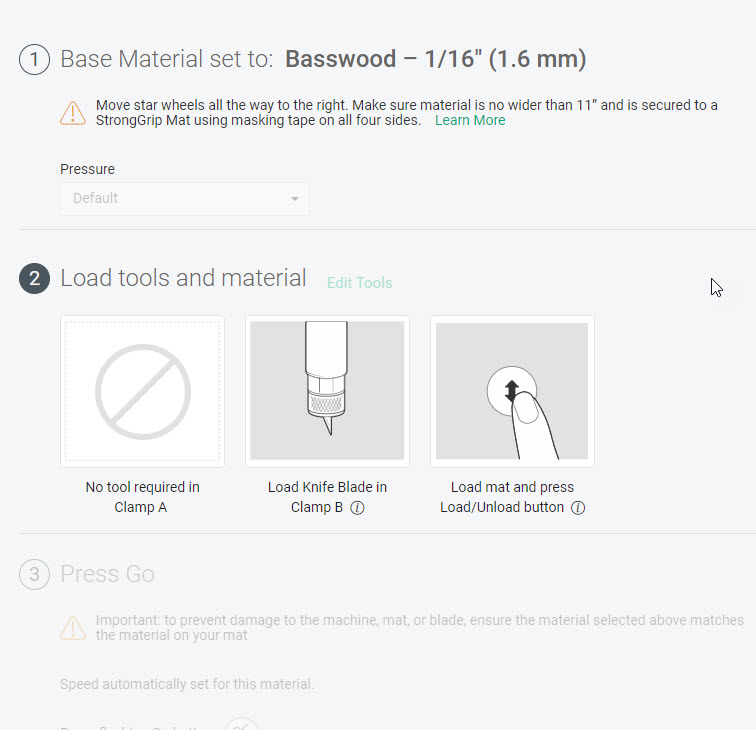
Task: Click the step 1 number circle
Action: (34, 60)
